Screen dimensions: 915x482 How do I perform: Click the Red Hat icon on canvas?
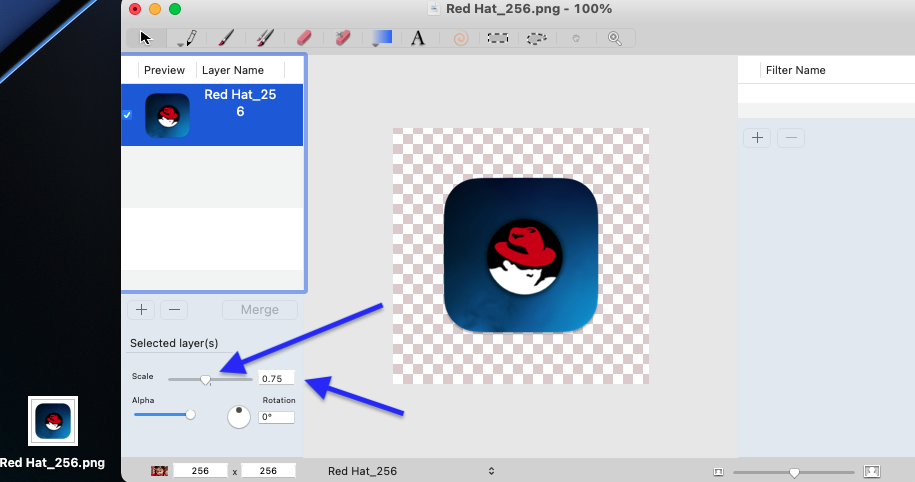[521, 256]
